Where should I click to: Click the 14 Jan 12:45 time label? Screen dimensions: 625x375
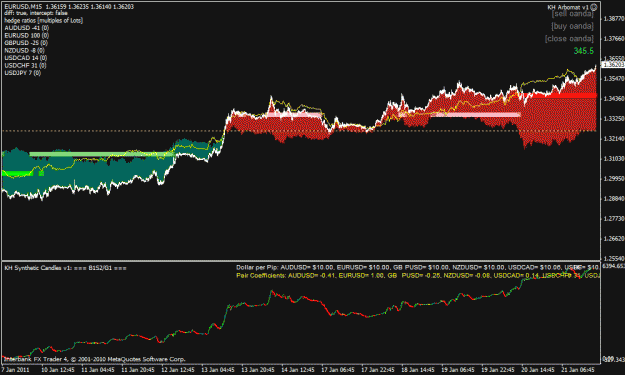(298, 369)
